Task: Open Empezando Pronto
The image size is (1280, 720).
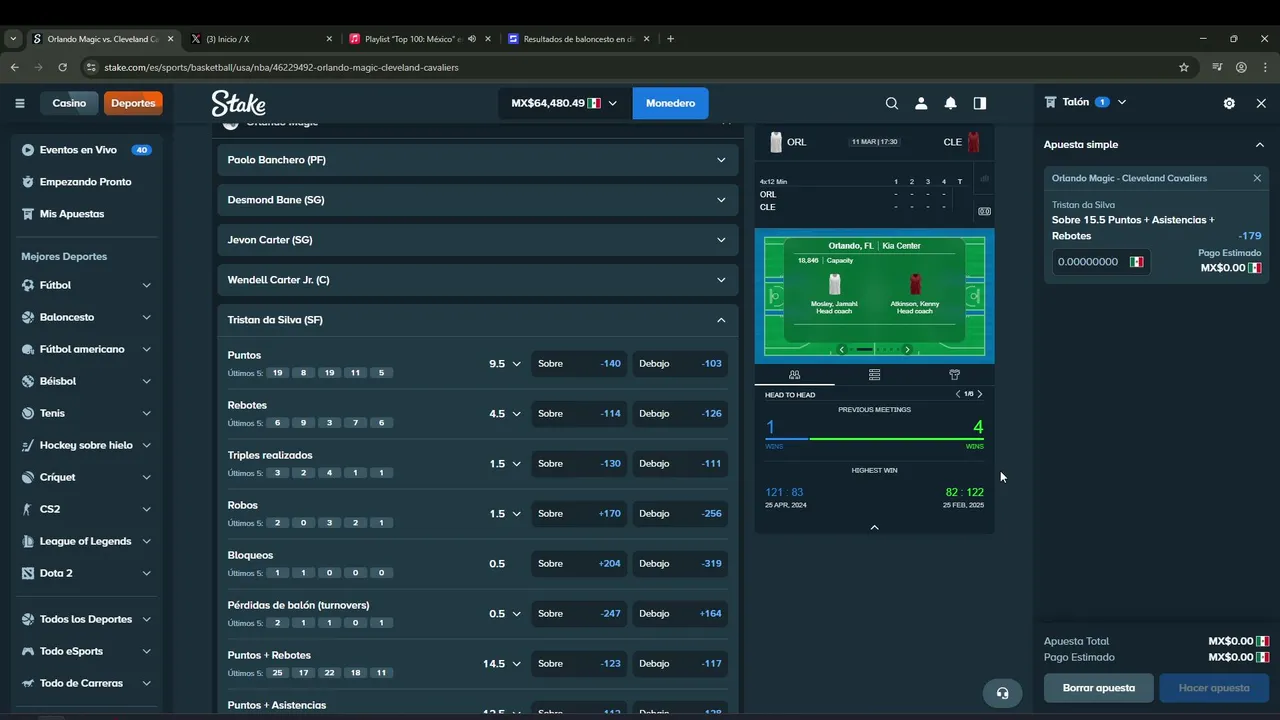Action: point(86,182)
